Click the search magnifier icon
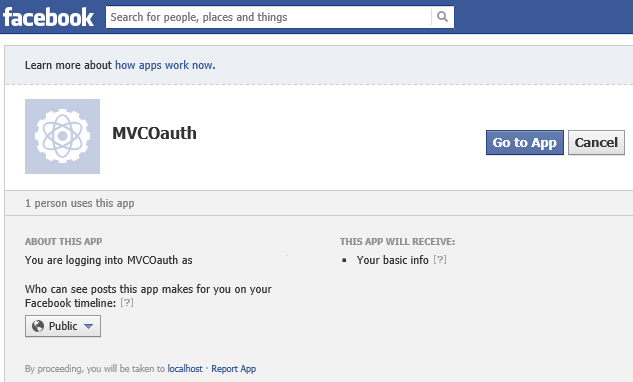This screenshot has height=382, width=633. click(442, 17)
